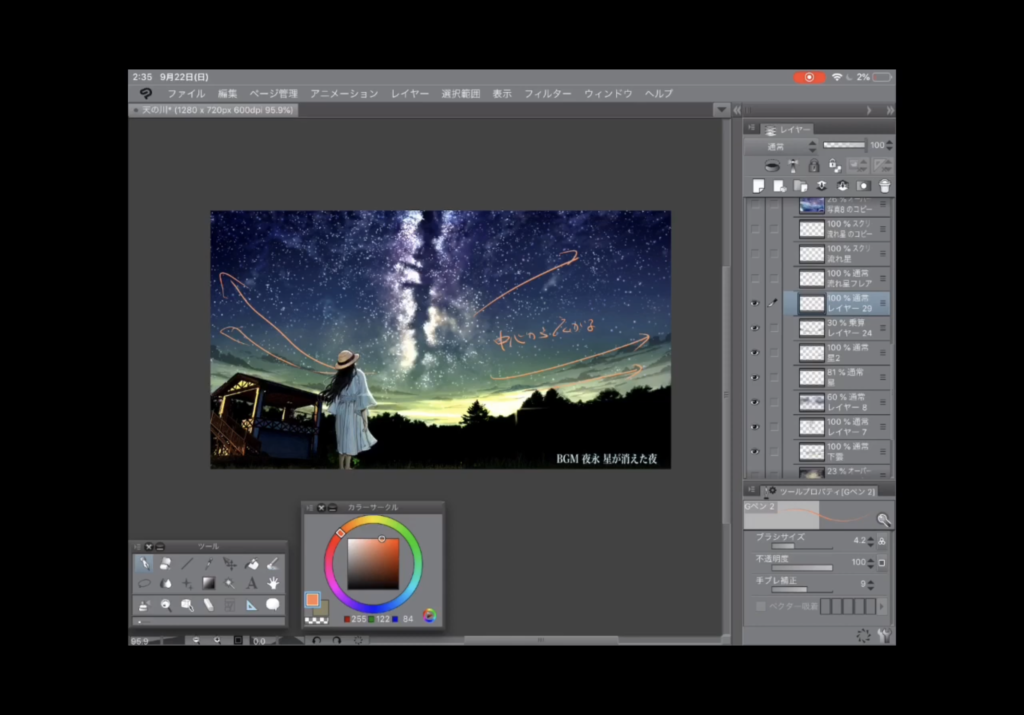Select the Airbrush tool
This screenshot has height=715, width=1024.
pyautogui.click(x=144, y=605)
